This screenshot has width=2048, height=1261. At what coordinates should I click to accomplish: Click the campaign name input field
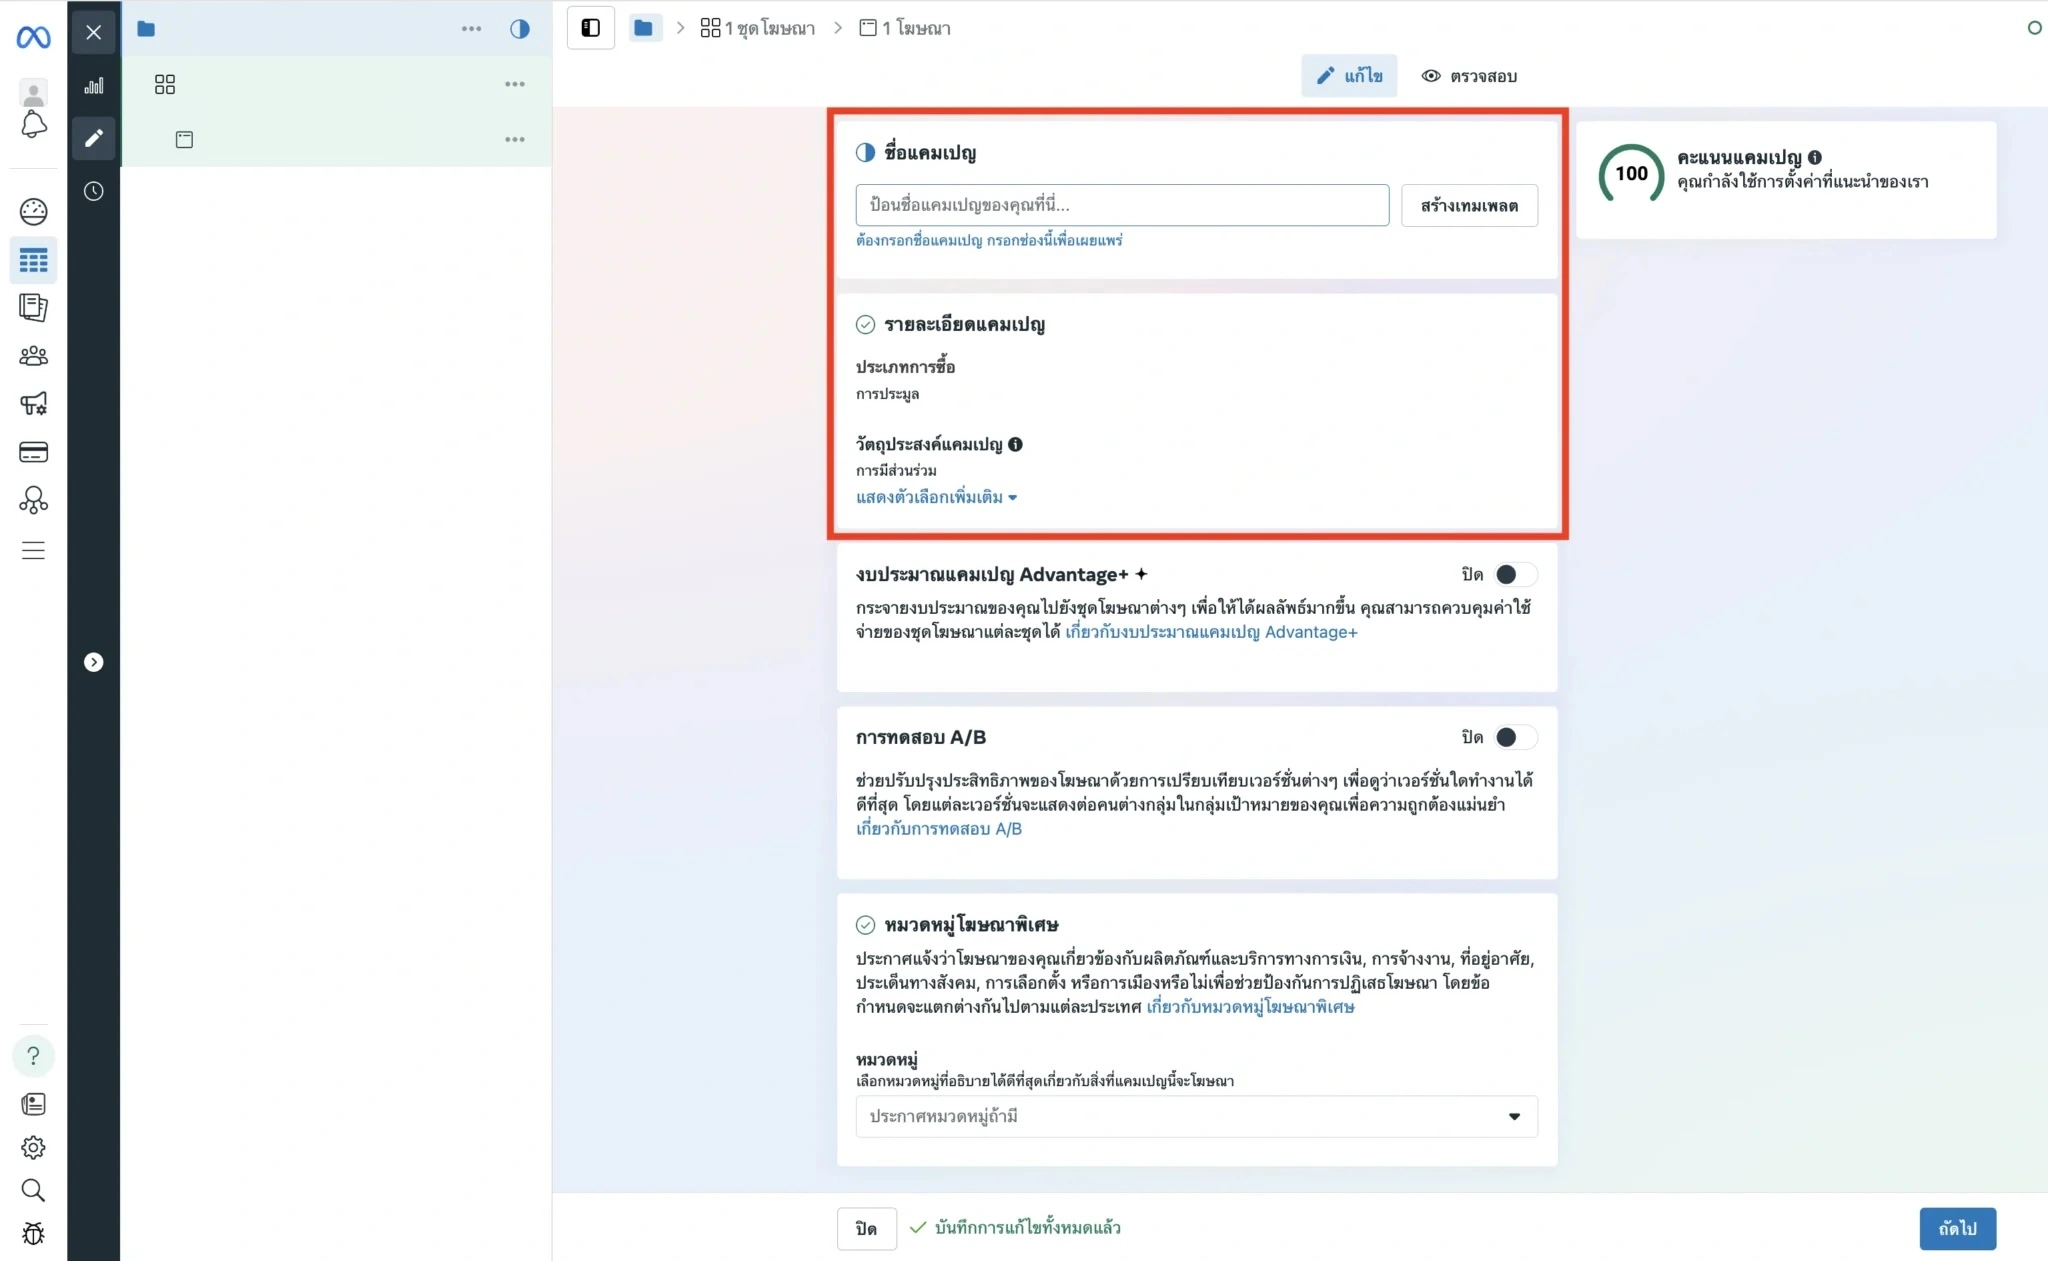pyautogui.click(x=1121, y=205)
